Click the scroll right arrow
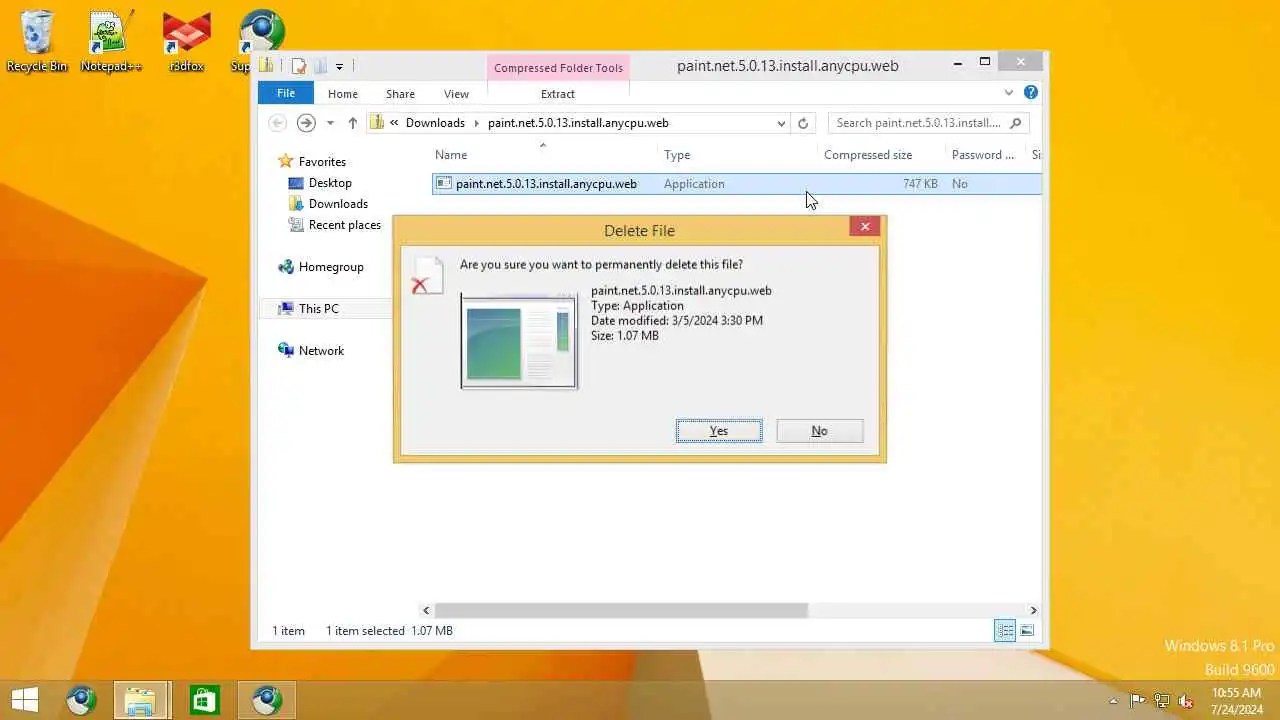Screen dimensions: 1280x720 pos(1033,610)
